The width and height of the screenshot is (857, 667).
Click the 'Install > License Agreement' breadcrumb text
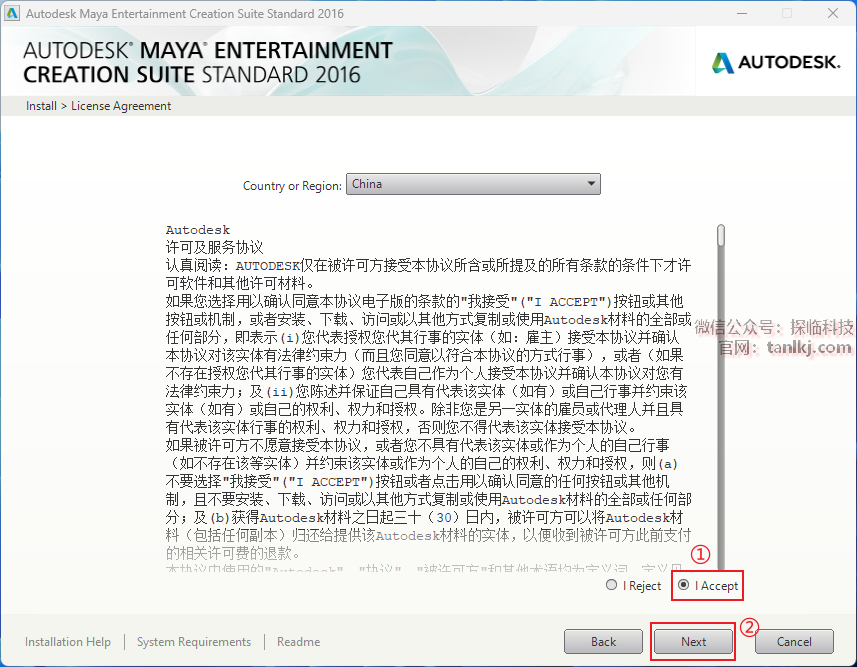pos(98,106)
